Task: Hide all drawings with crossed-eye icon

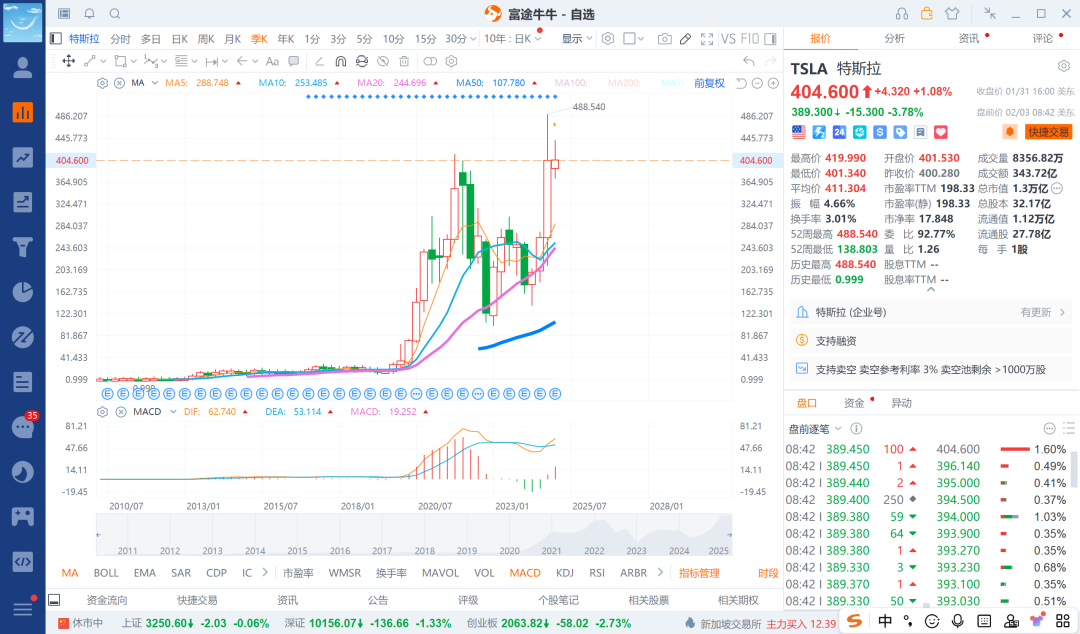Action: click(383, 61)
